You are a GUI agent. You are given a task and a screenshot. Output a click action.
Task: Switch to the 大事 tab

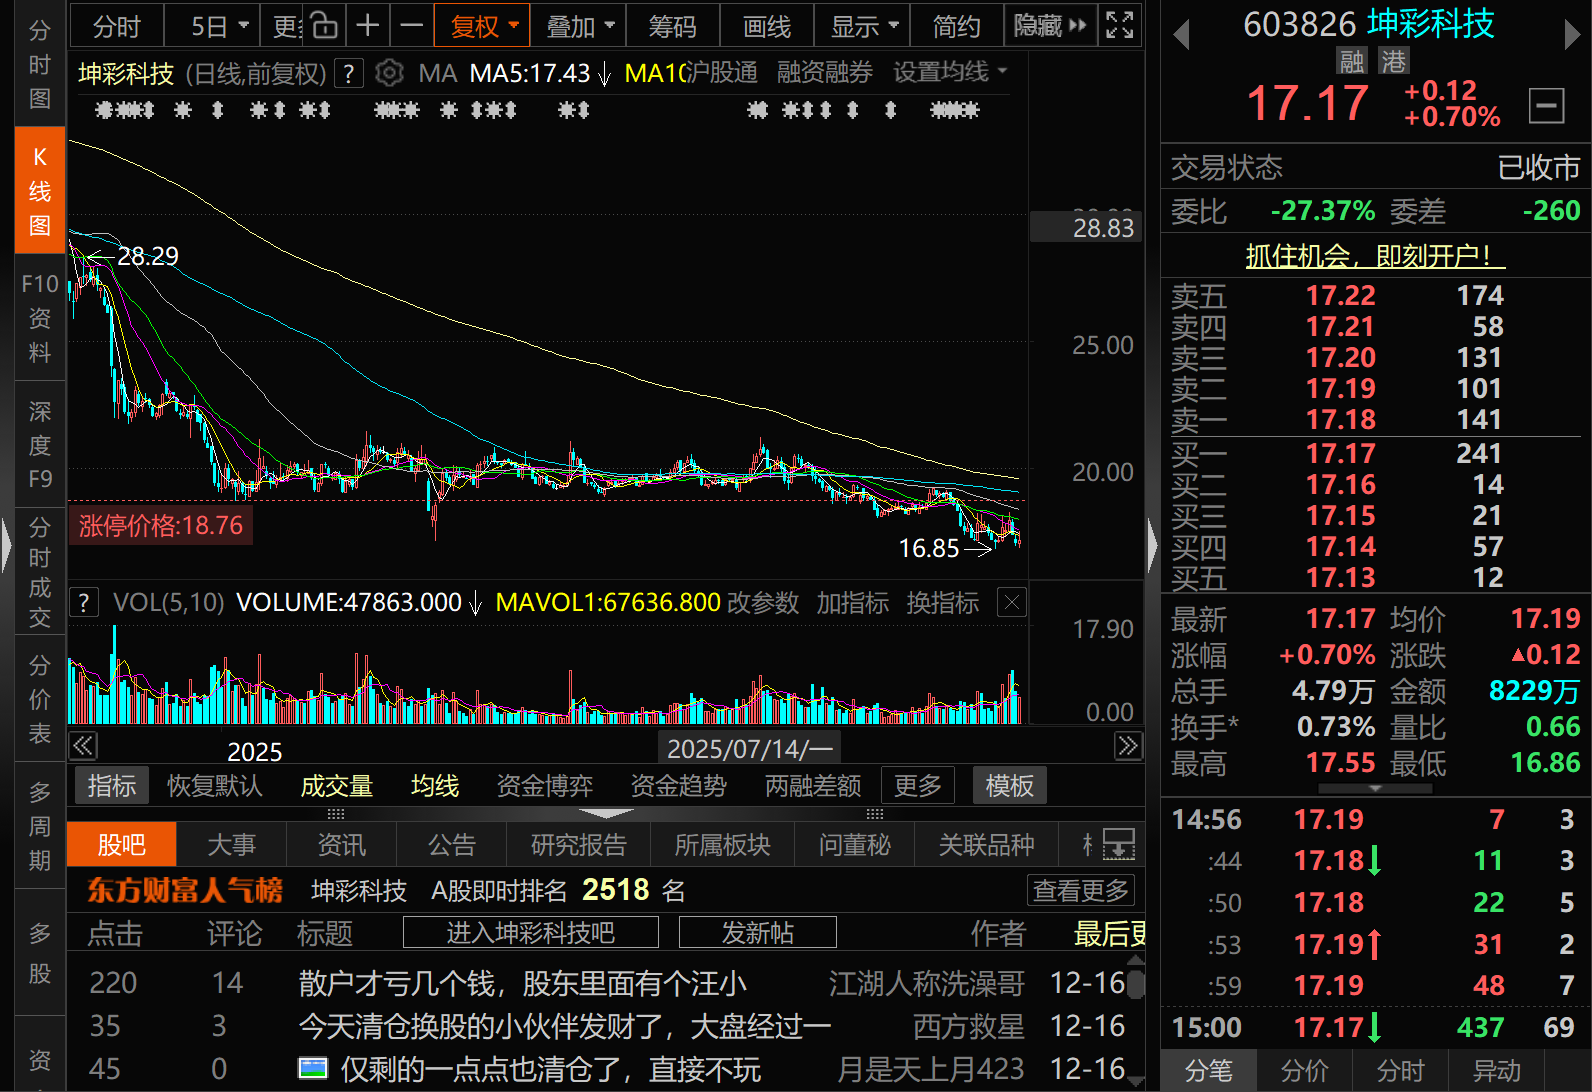[x=231, y=845]
